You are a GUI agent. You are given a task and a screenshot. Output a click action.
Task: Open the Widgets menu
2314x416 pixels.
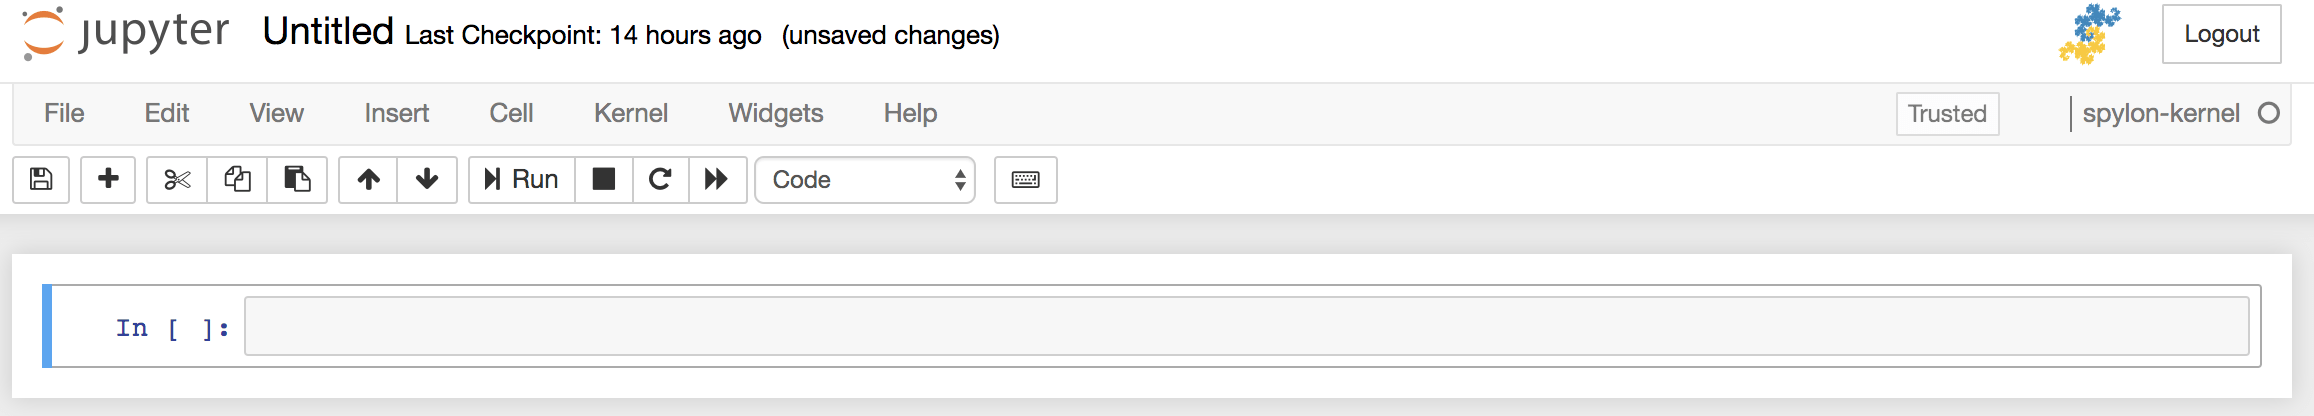(x=776, y=113)
